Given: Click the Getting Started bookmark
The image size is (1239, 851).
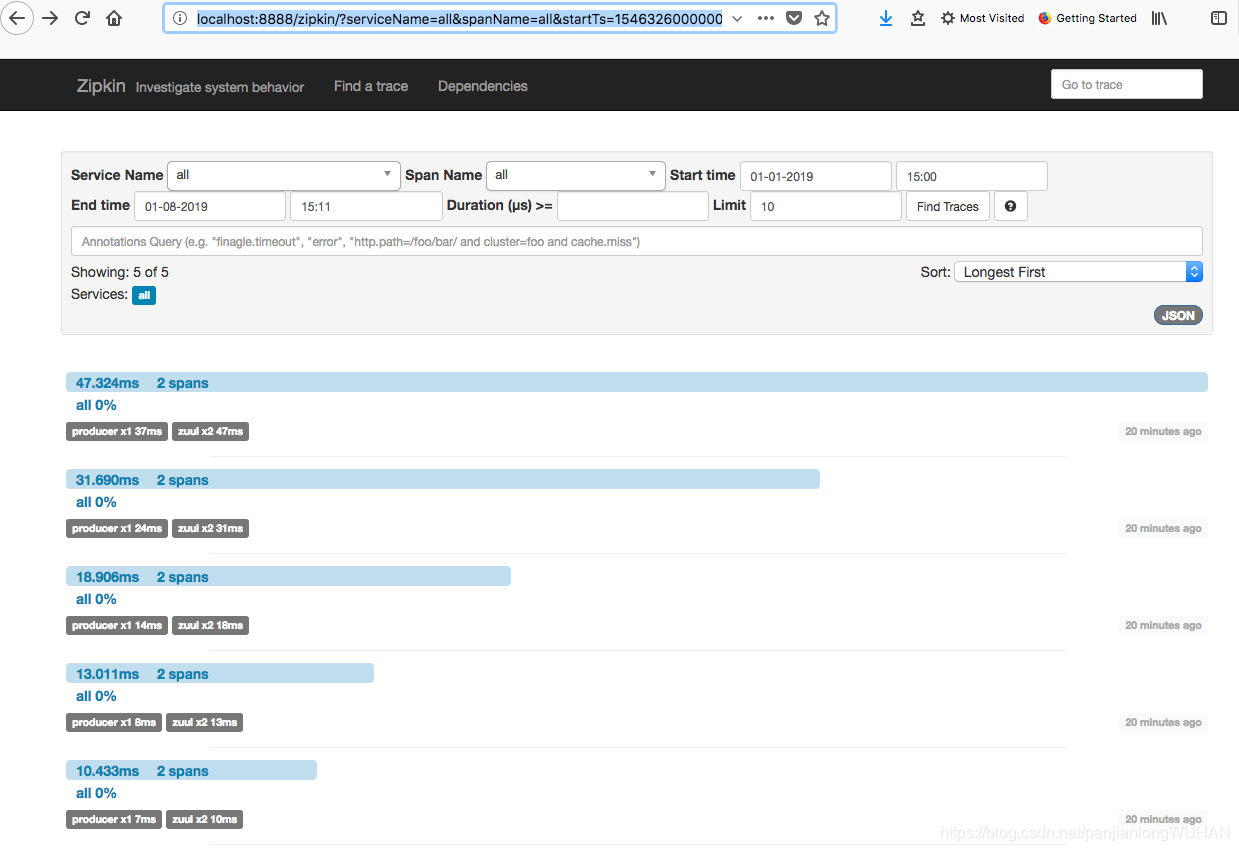Looking at the screenshot, I should click(1087, 17).
